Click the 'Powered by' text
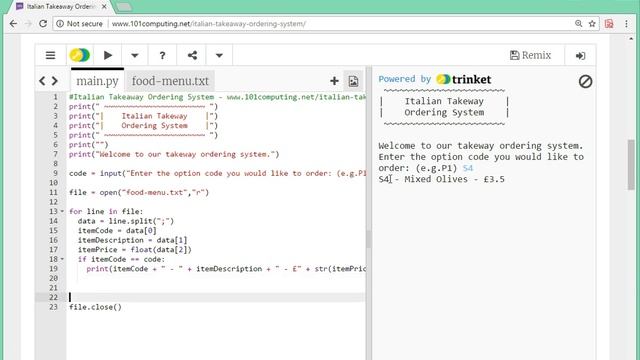Image resolution: width=640 pixels, height=360 pixels. point(404,79)
